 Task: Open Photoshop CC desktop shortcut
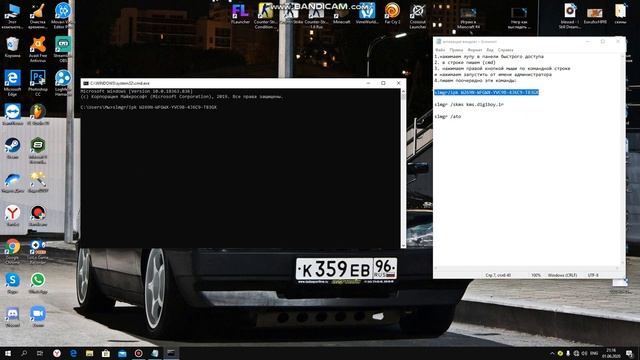[x=38, y=83]
